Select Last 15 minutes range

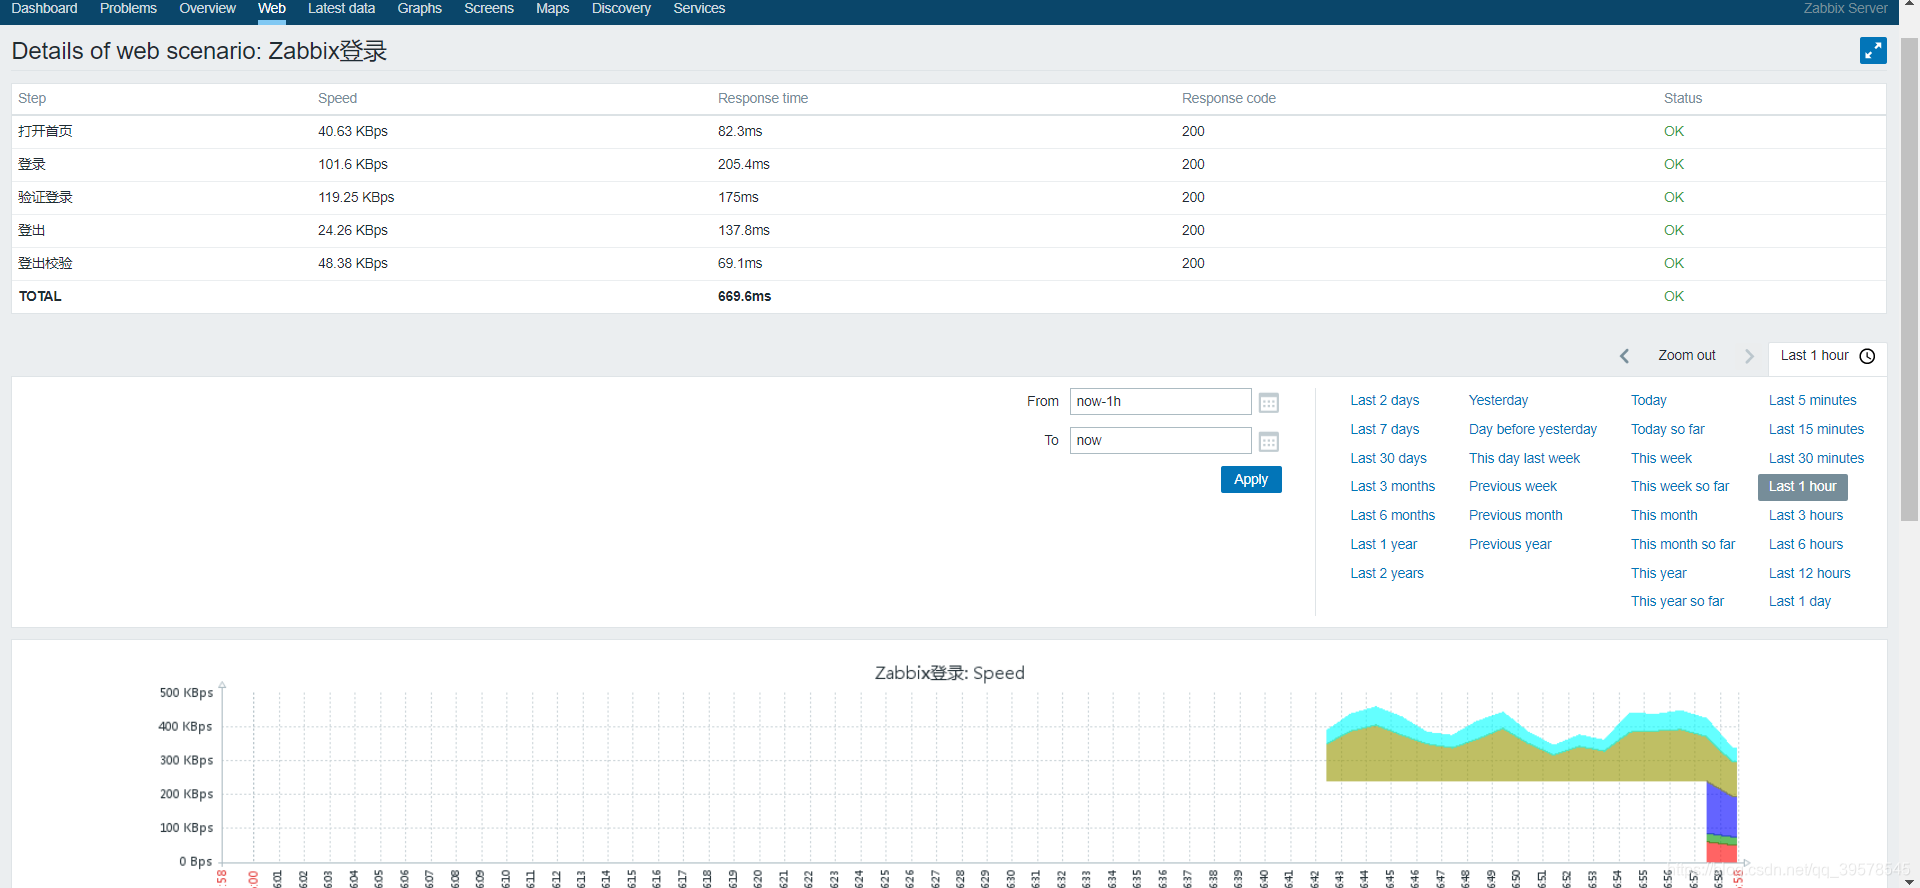pos(1816,430)
